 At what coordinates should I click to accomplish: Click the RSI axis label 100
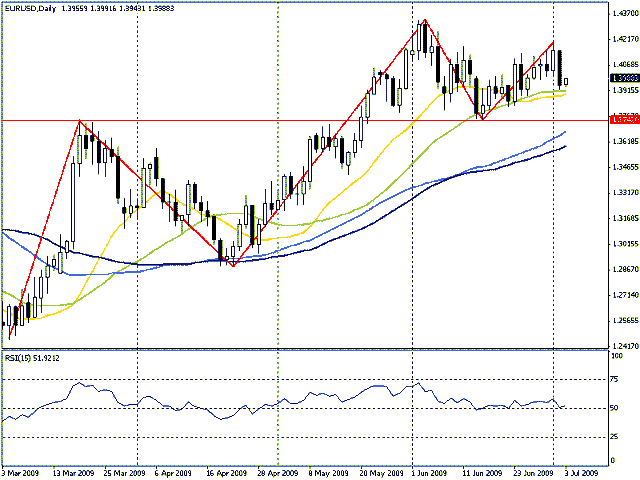coord(617,356)
